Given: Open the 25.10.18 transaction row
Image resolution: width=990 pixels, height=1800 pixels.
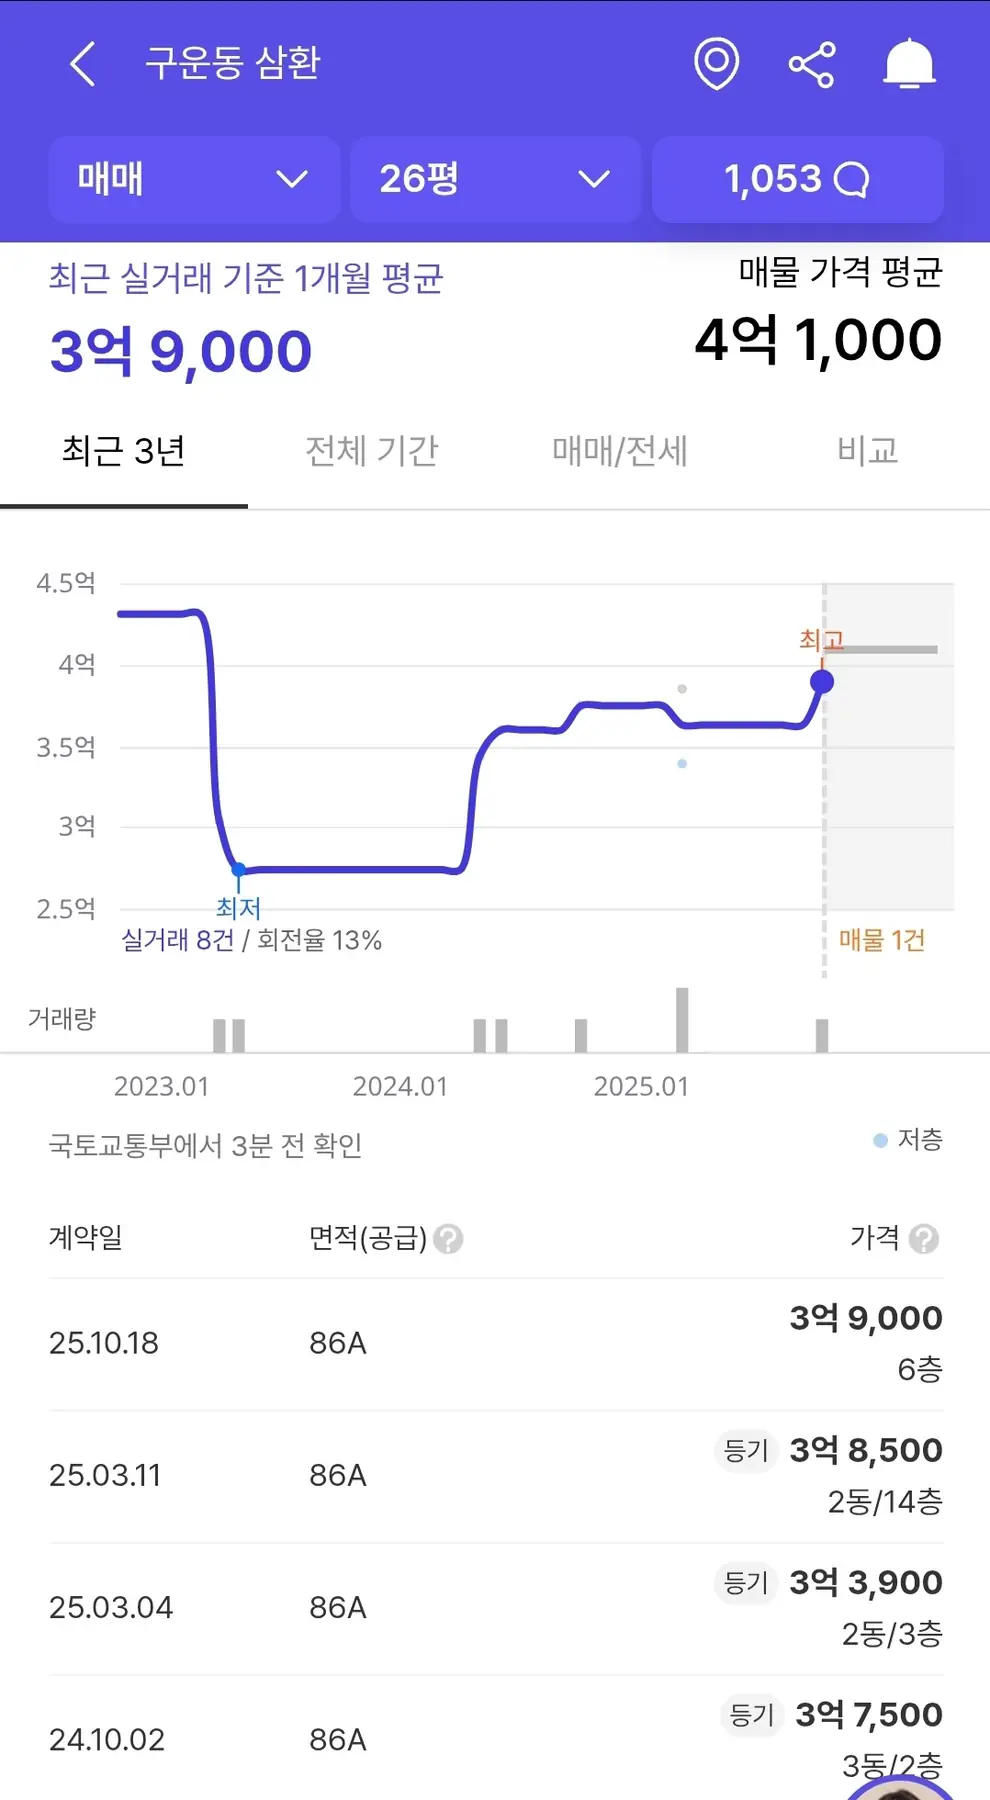Looking at the screenshot, I should click(x=495, y=1343).
